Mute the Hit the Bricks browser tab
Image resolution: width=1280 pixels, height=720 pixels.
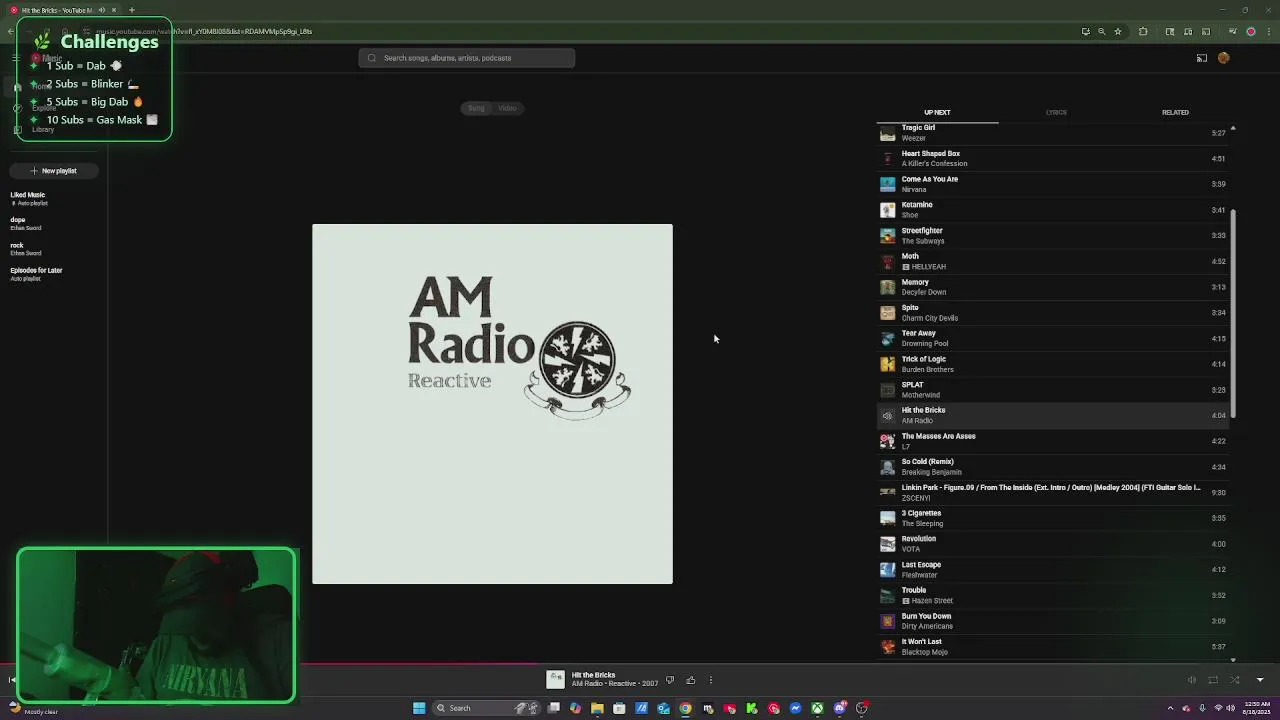click(x=101, y=10)
